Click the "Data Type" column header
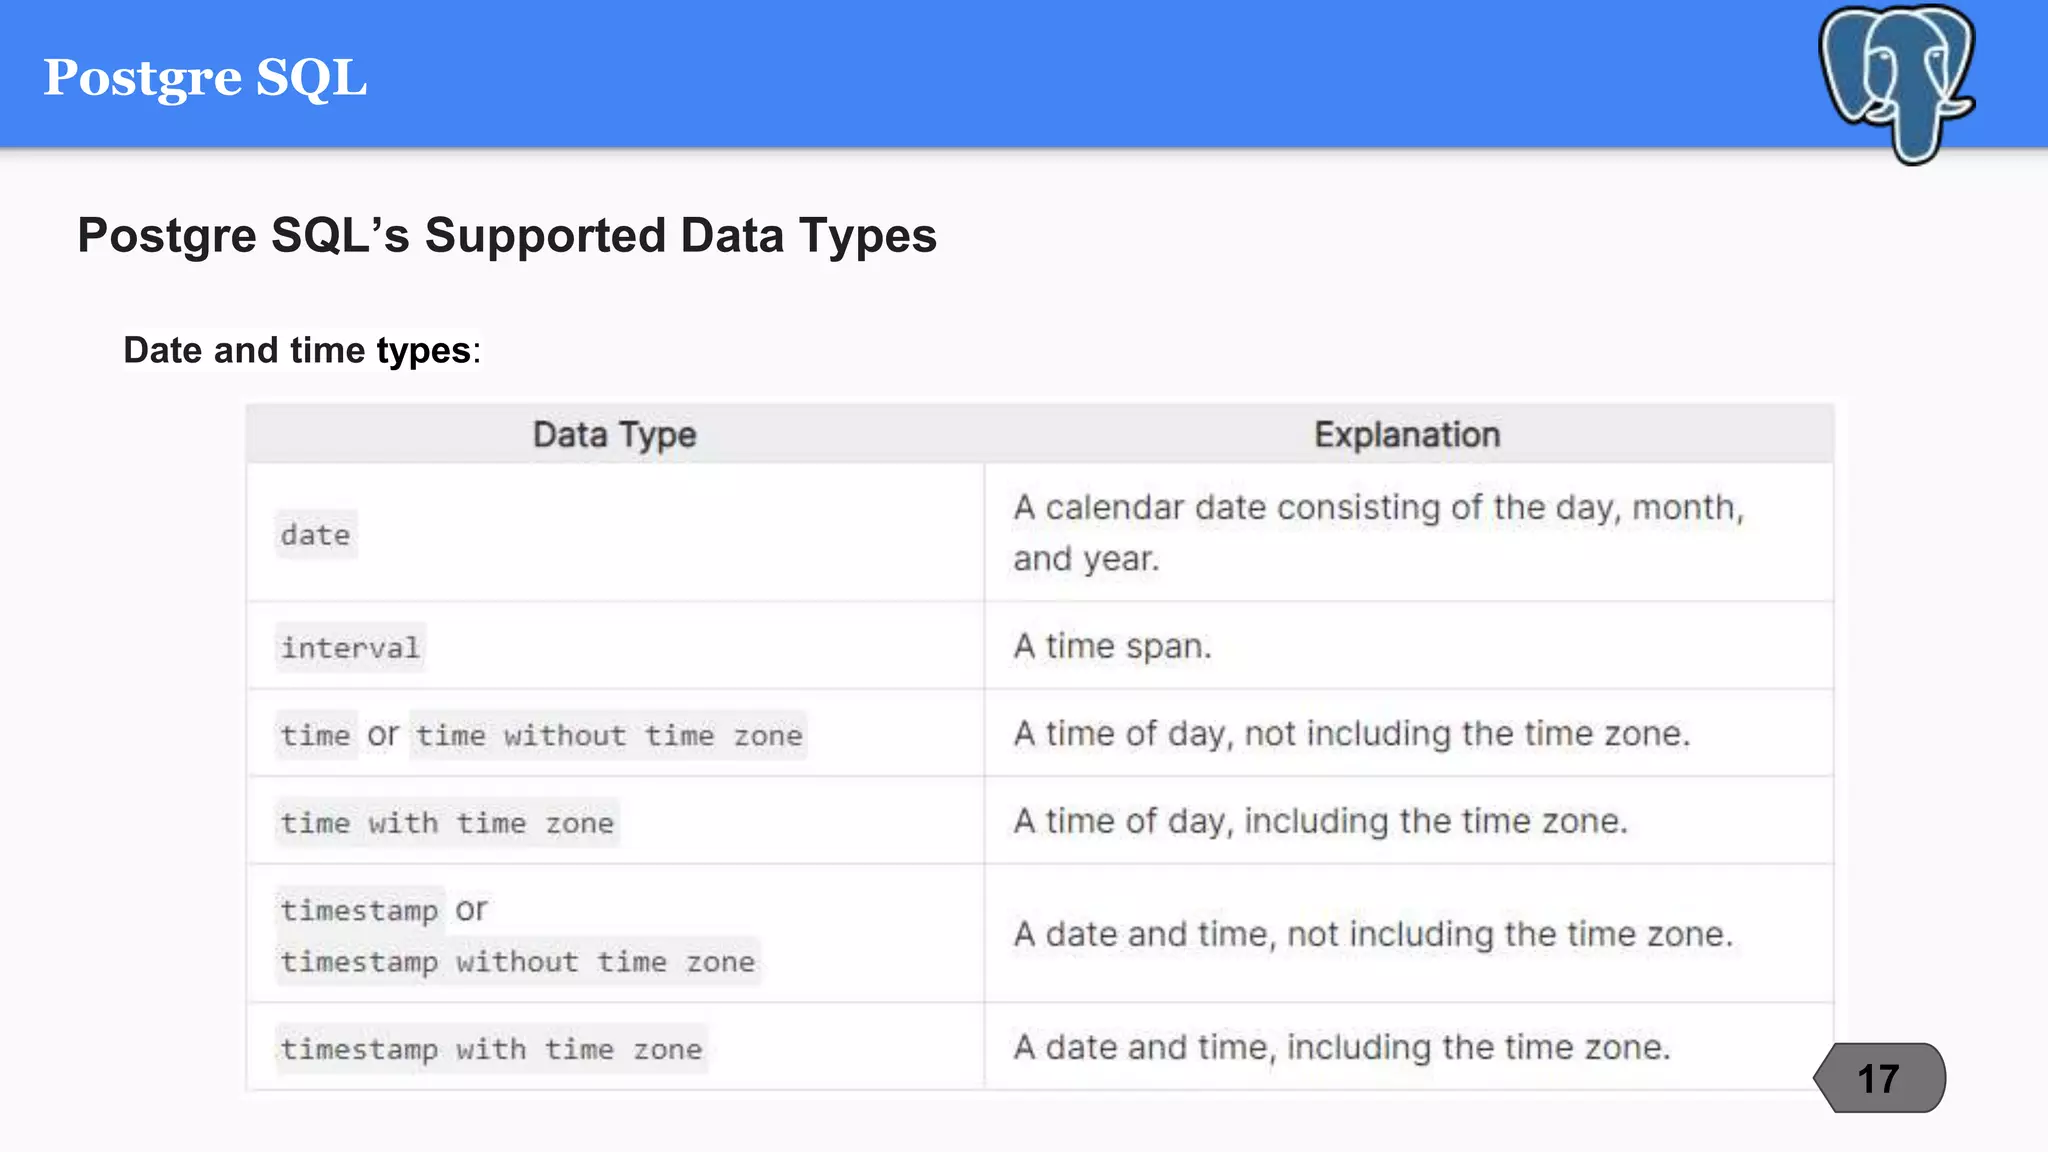The height and width of the screenshot is (1152, 2048). (x=614, y=435)
